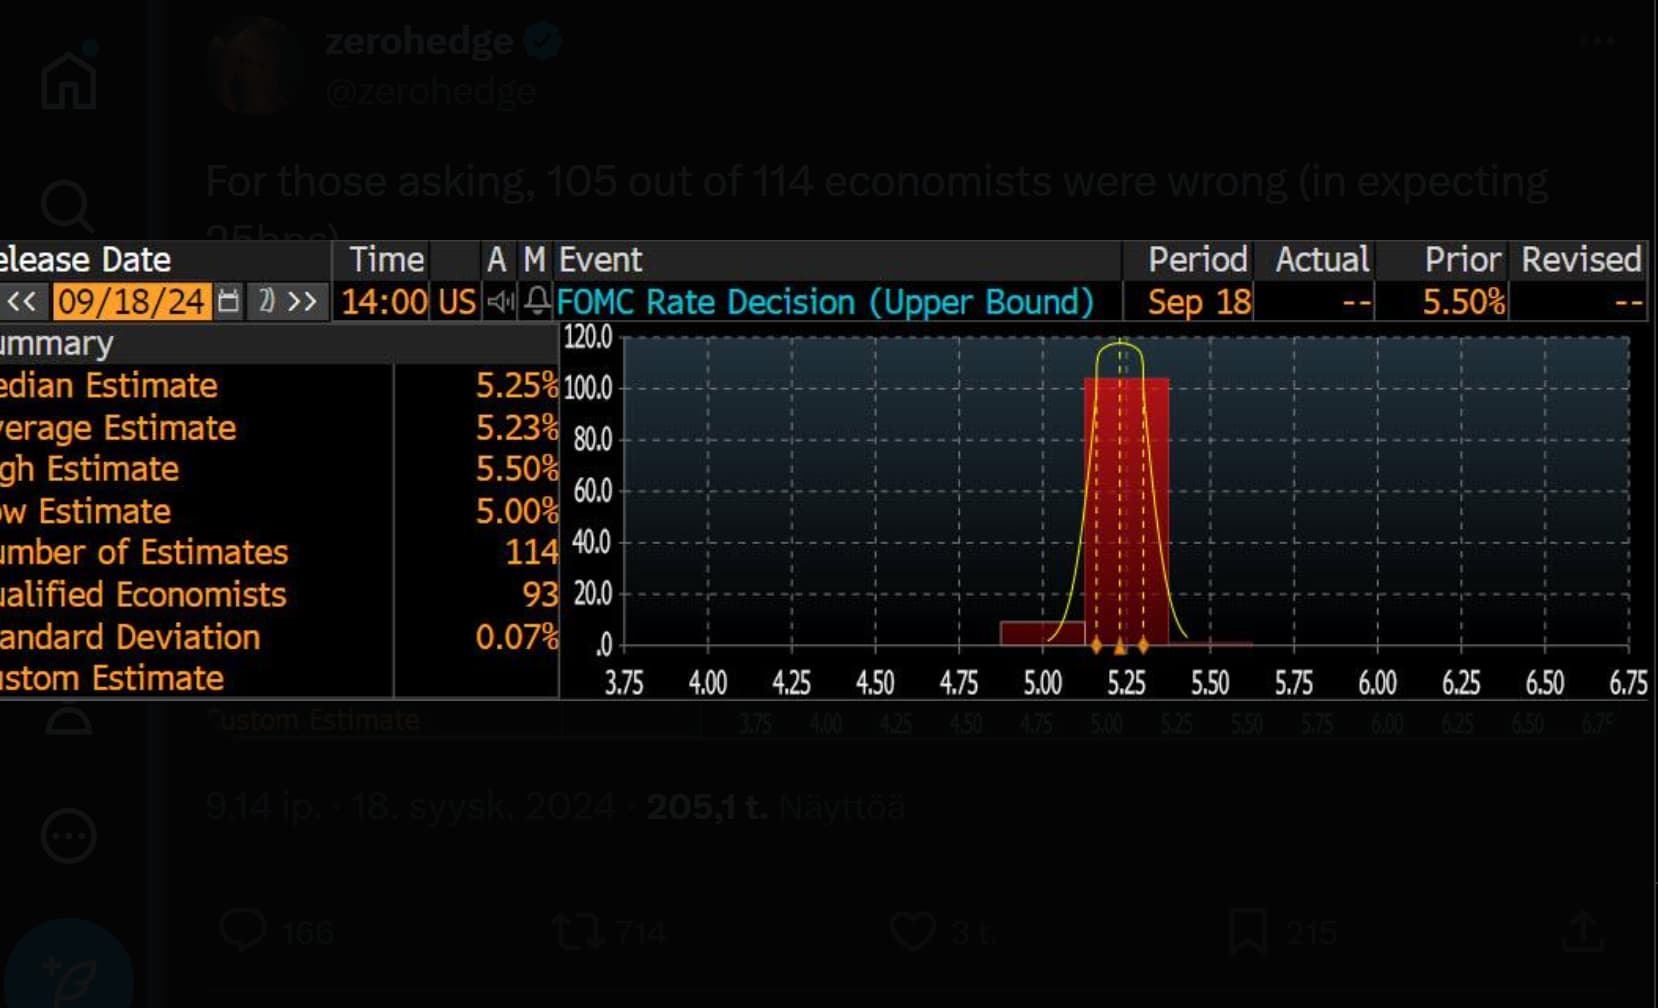1658x1008 pixels.
Task: Toggle the bell alert for FOMC event
Action: pyautogui.click(x=537, y=301)
